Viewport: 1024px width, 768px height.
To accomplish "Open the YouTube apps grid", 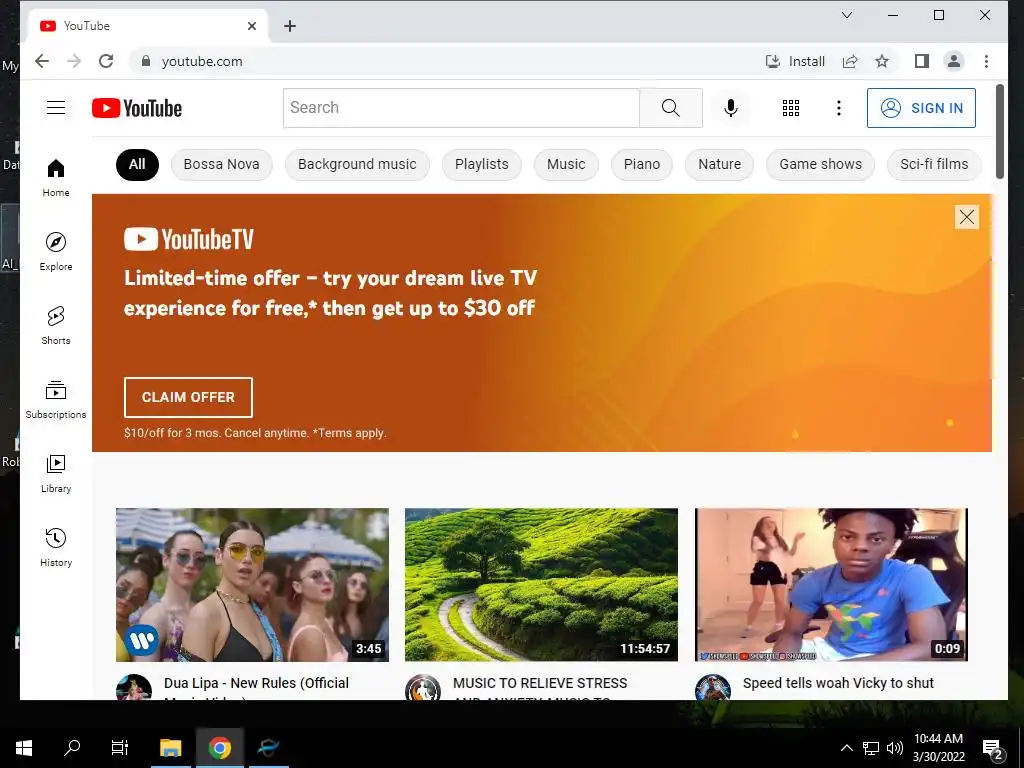I will tap(791, 108).
